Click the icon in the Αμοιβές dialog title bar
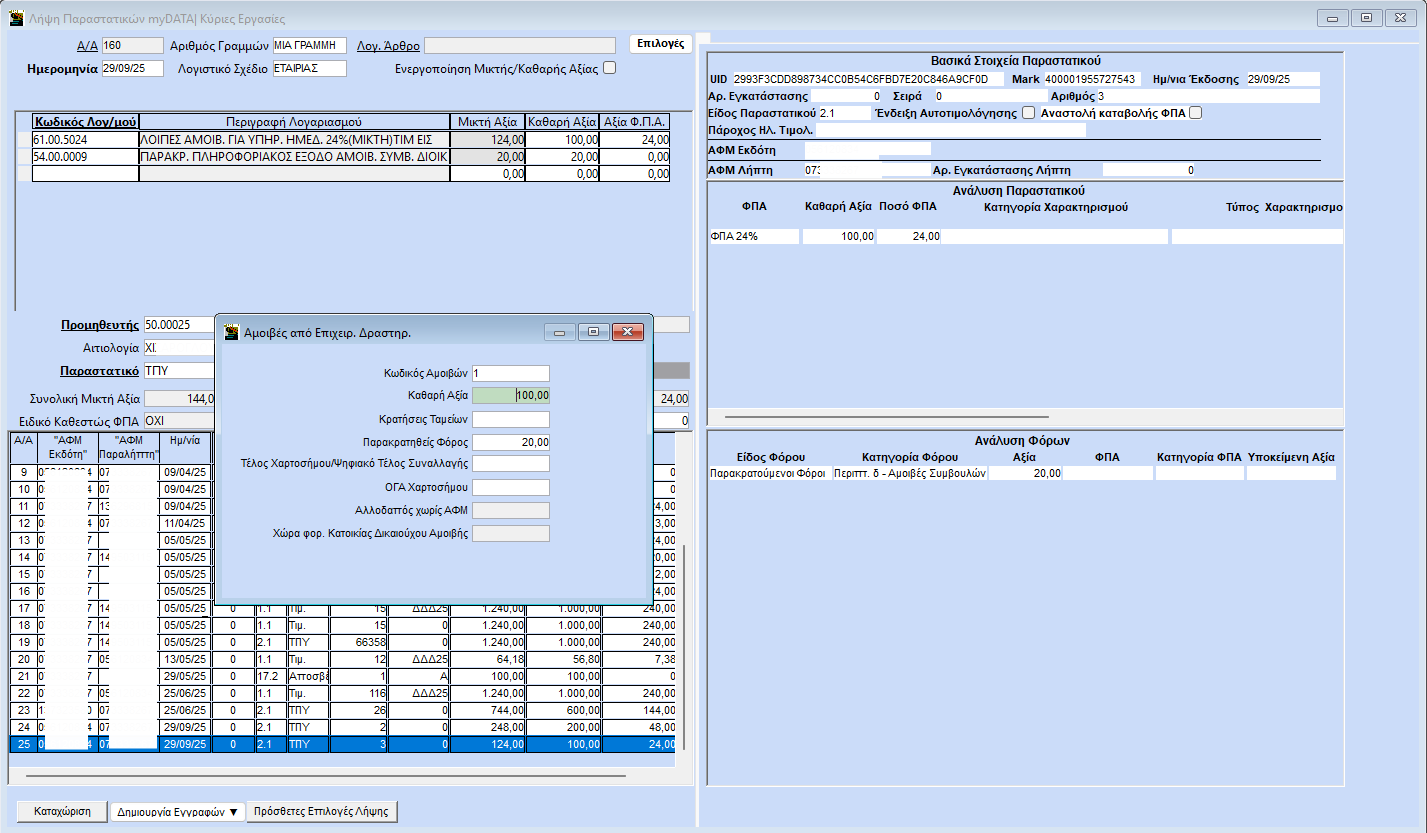 coord(231,332)
